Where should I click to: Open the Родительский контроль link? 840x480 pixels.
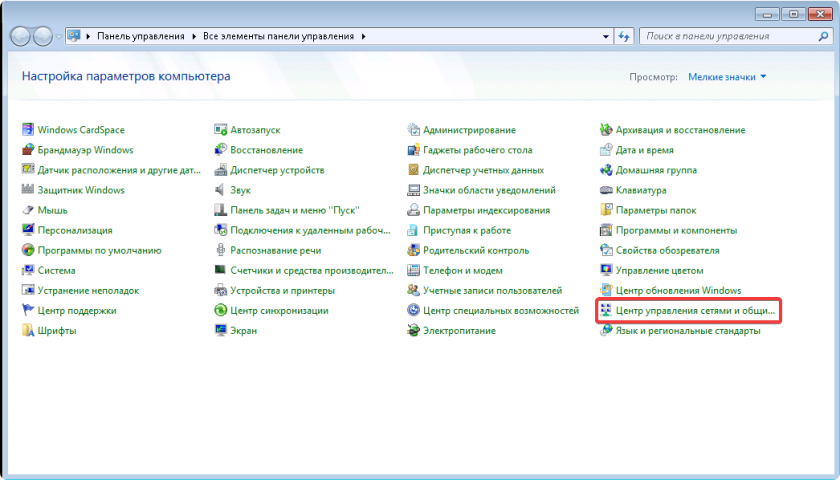click(x=475, y=251)
